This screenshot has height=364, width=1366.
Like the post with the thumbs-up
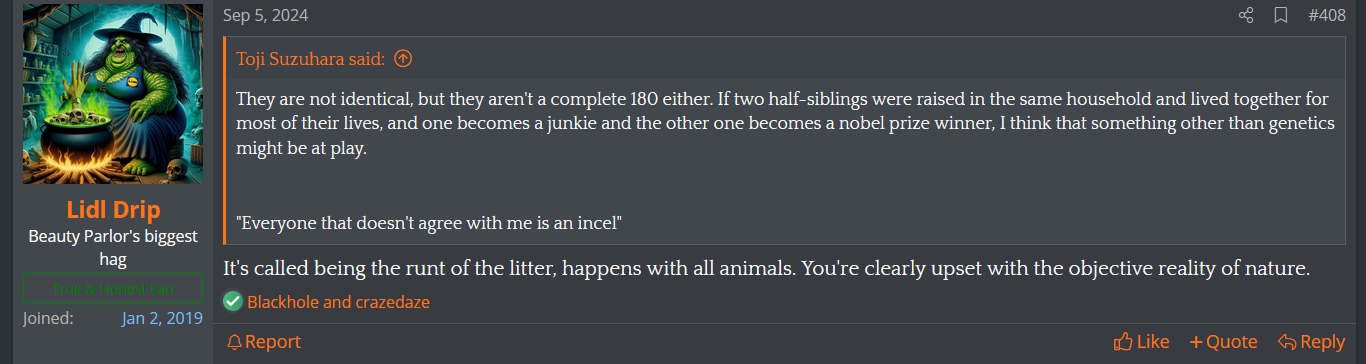click(x=1142, y=342)
